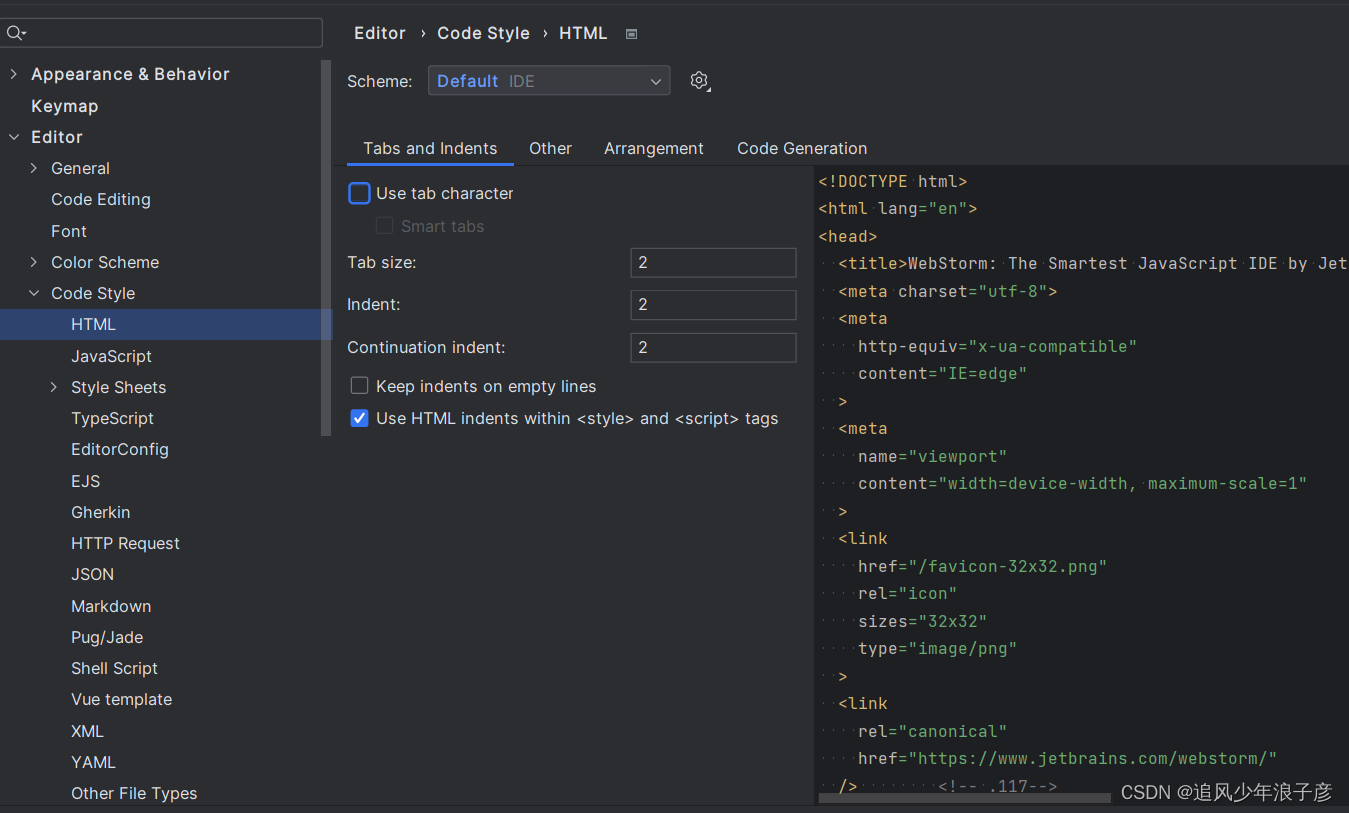Enable the "Use tab character" checkbox
The width and height of the screenshot is (1349, 813).
359,193
